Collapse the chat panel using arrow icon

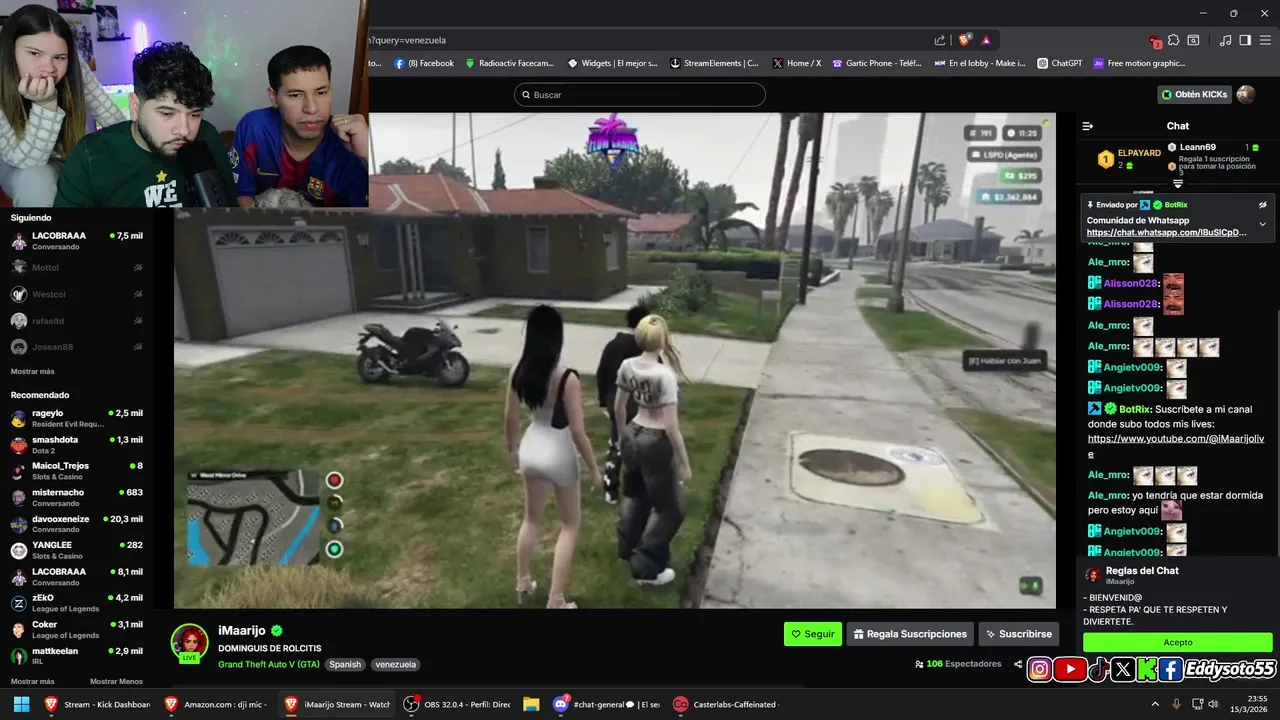coord(1088,126)
